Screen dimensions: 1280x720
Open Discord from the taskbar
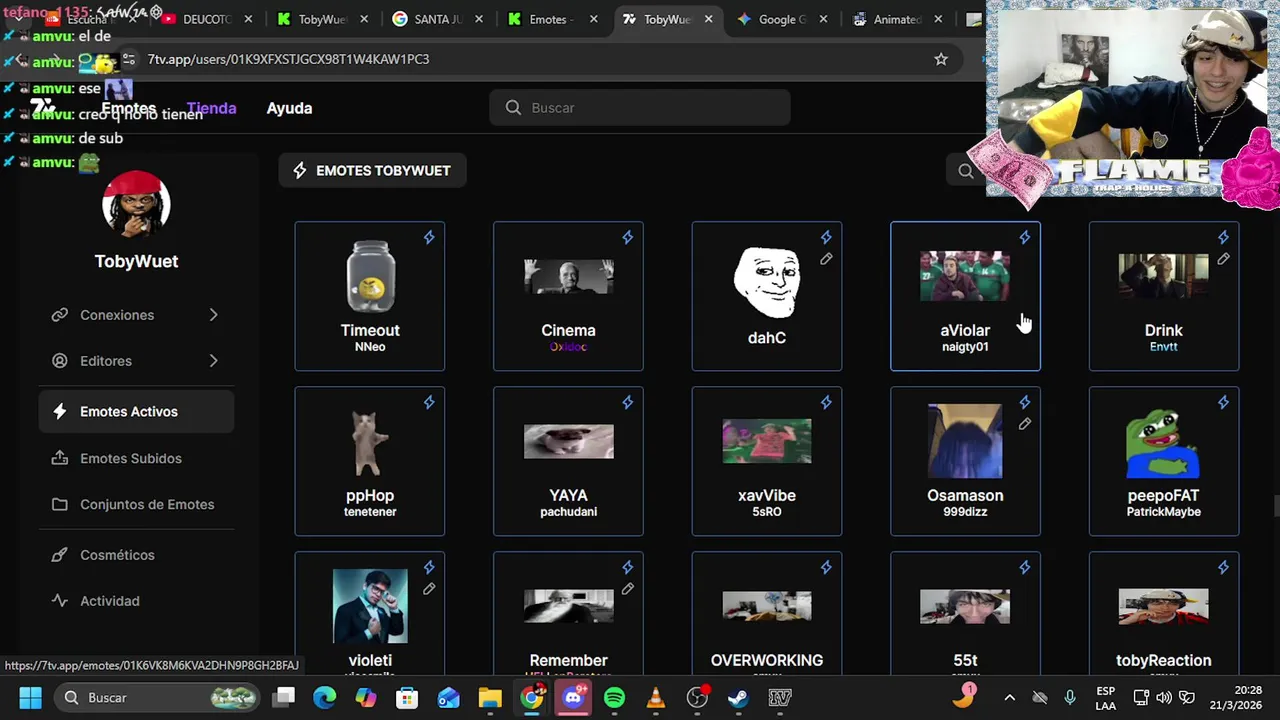573,698
